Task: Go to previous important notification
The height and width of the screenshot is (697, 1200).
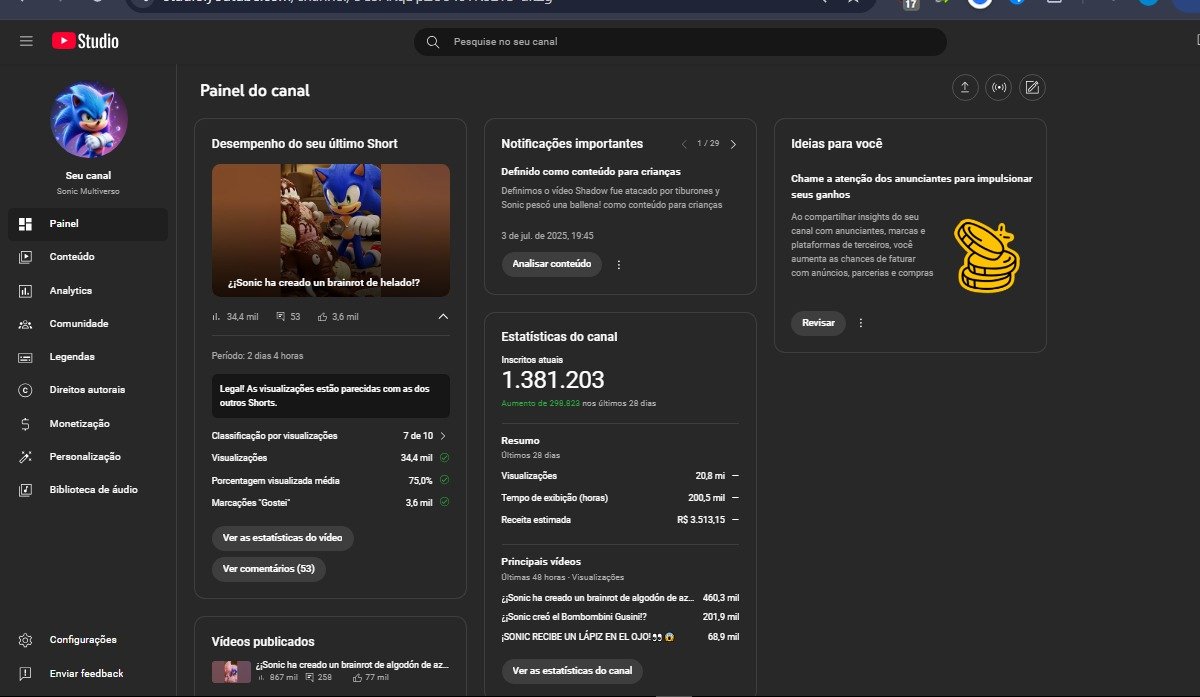Action: coord(685,144)
